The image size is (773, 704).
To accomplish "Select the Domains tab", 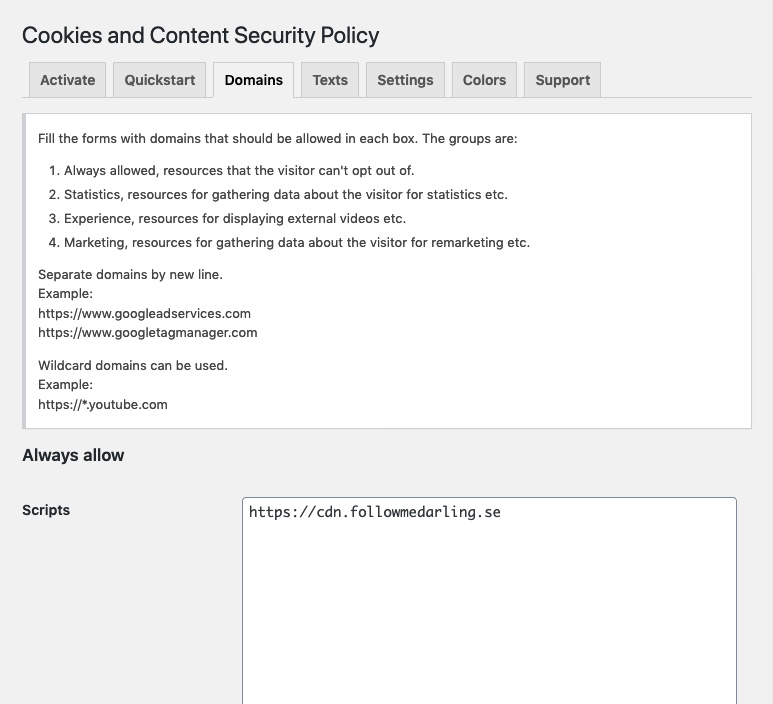I will pyautogui.click(x=253, y=80).
